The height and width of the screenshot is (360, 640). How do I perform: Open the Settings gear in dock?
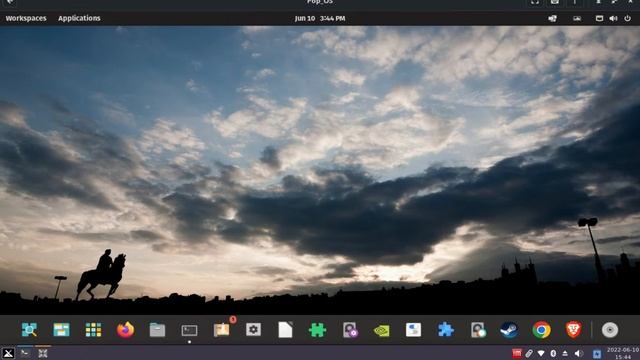pos(253,330)
